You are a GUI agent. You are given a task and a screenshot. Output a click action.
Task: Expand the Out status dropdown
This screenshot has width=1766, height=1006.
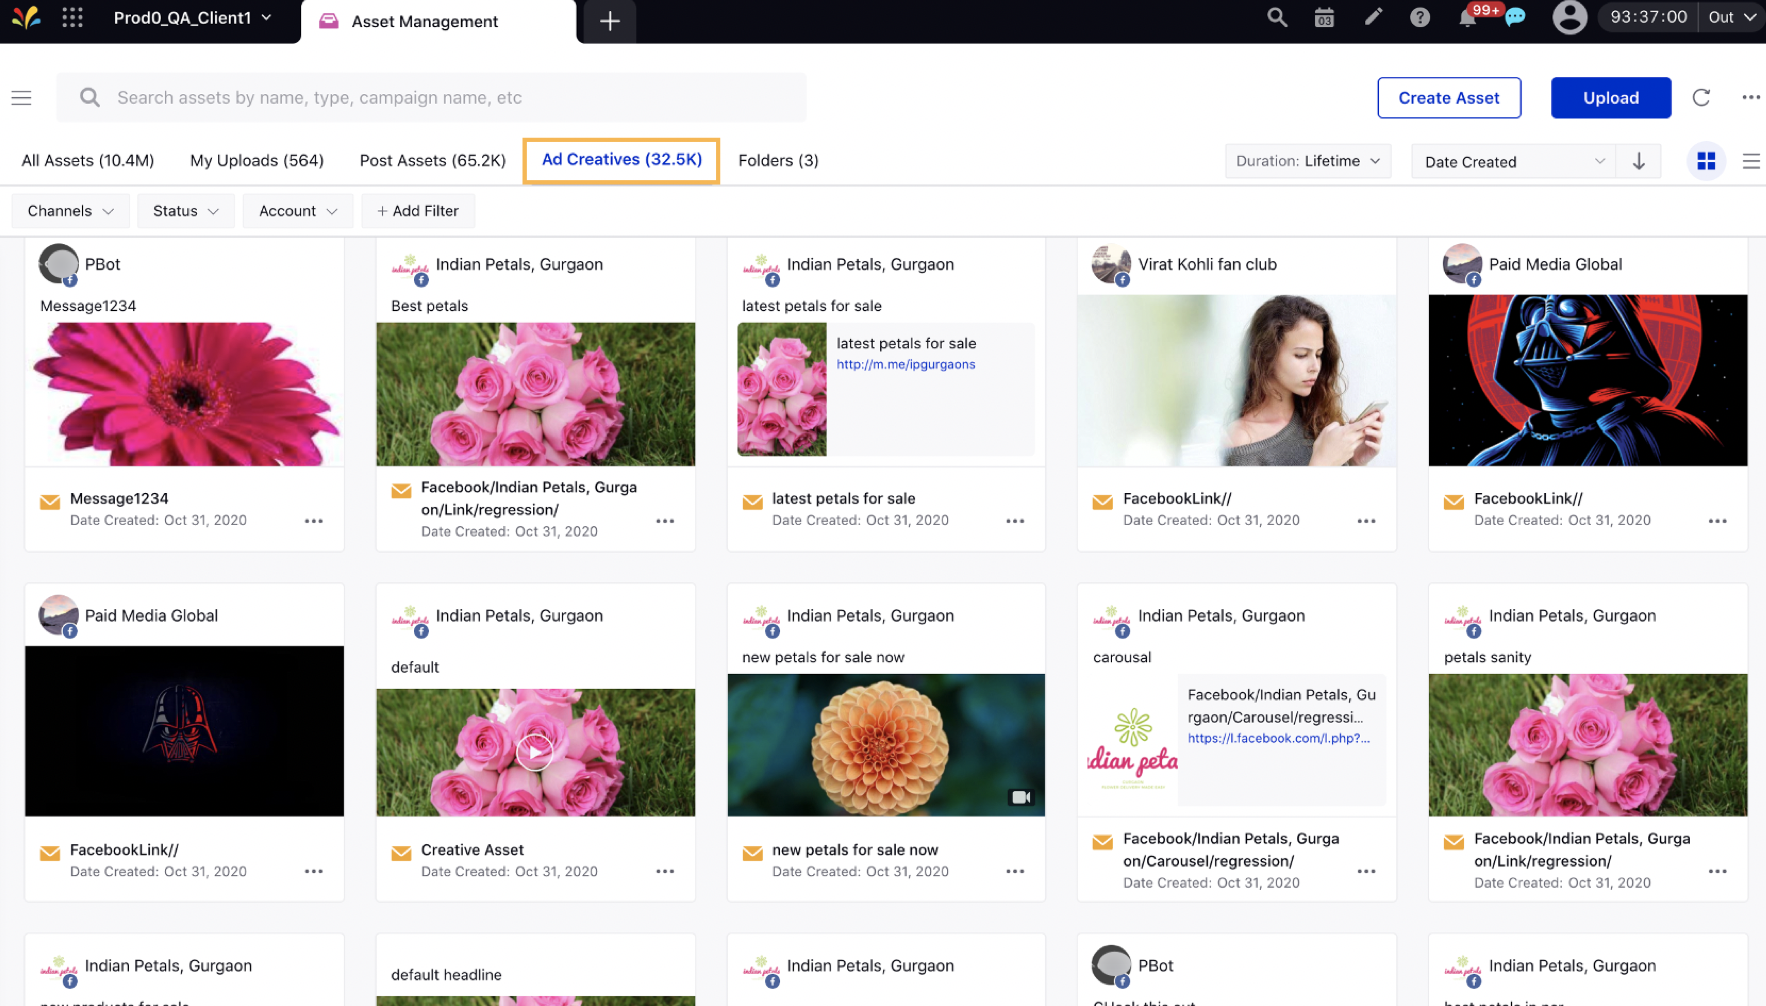pyautogui.click(x=1732, y=17)
